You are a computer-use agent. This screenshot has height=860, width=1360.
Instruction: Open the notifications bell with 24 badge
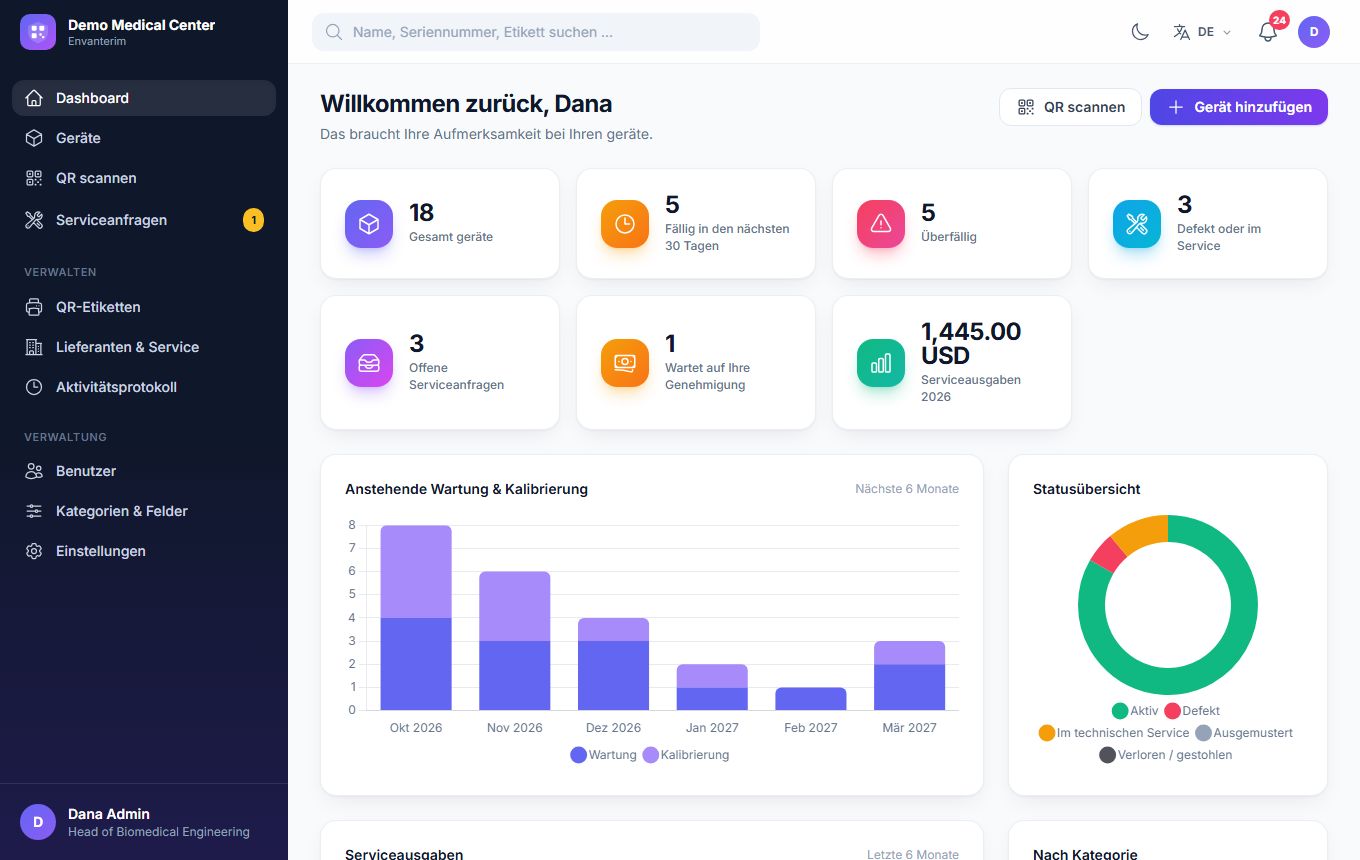tap(1268, 32)
